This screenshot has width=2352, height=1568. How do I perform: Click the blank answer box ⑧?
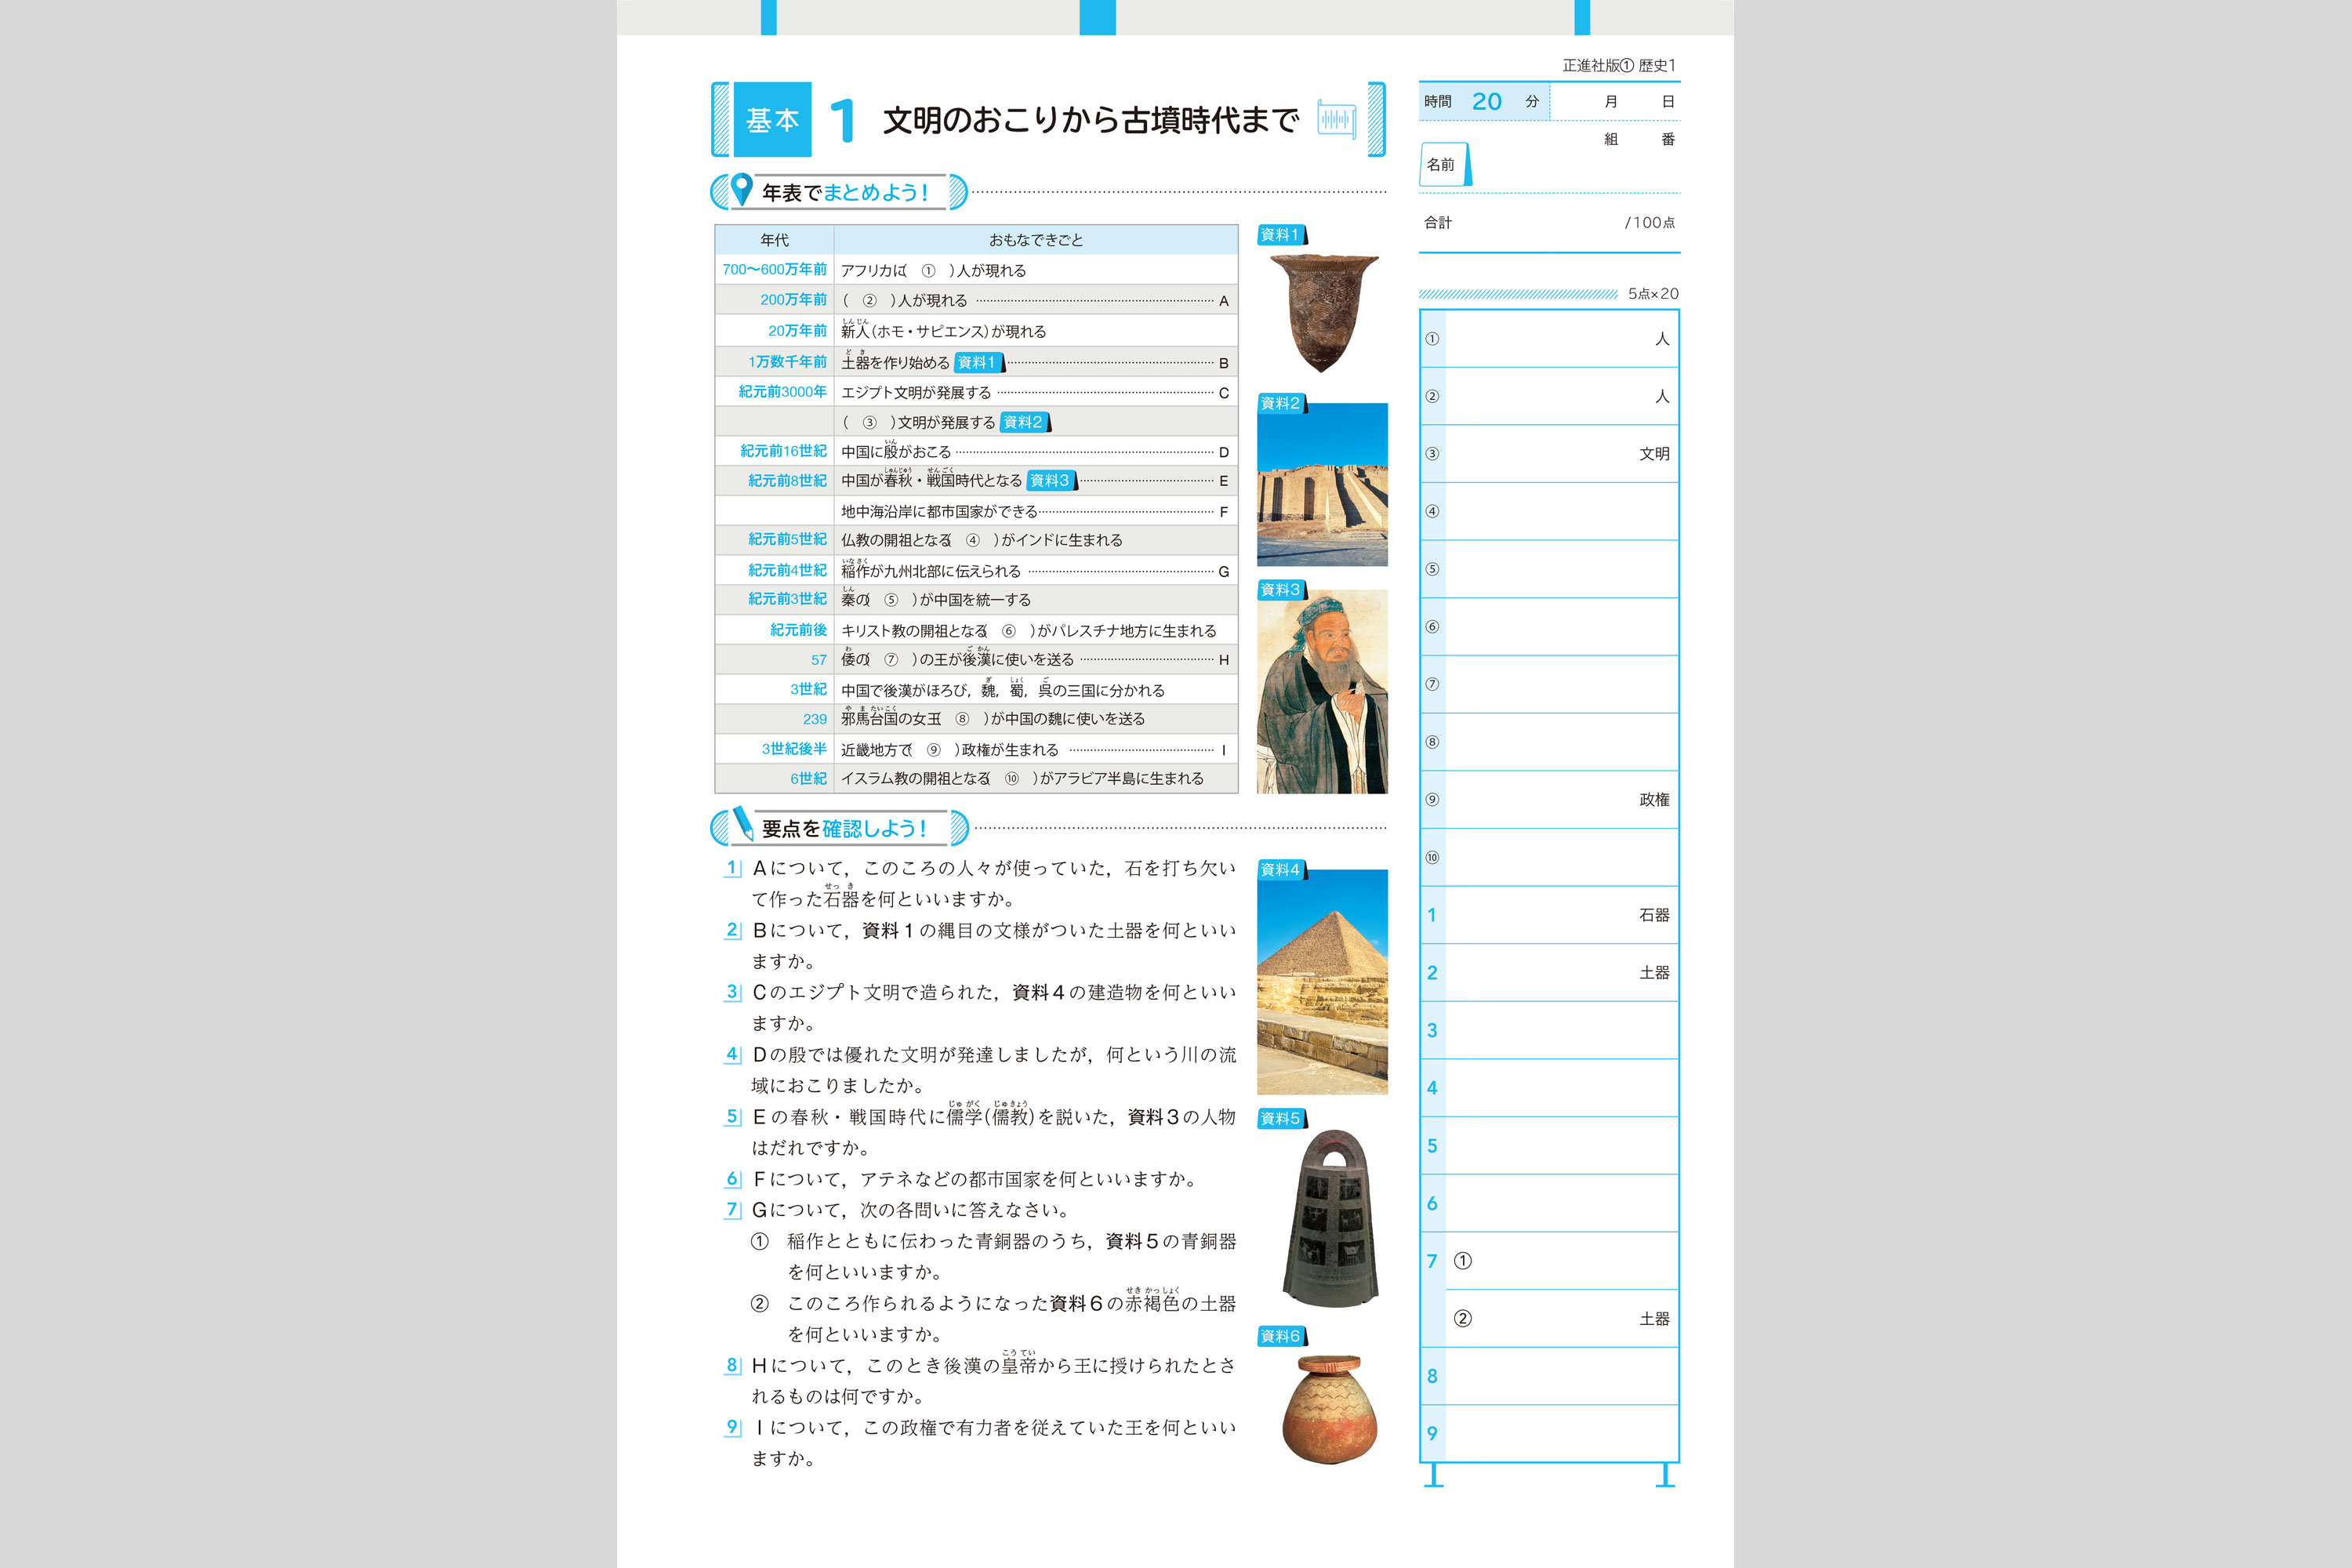click(x=1561, y=742)
